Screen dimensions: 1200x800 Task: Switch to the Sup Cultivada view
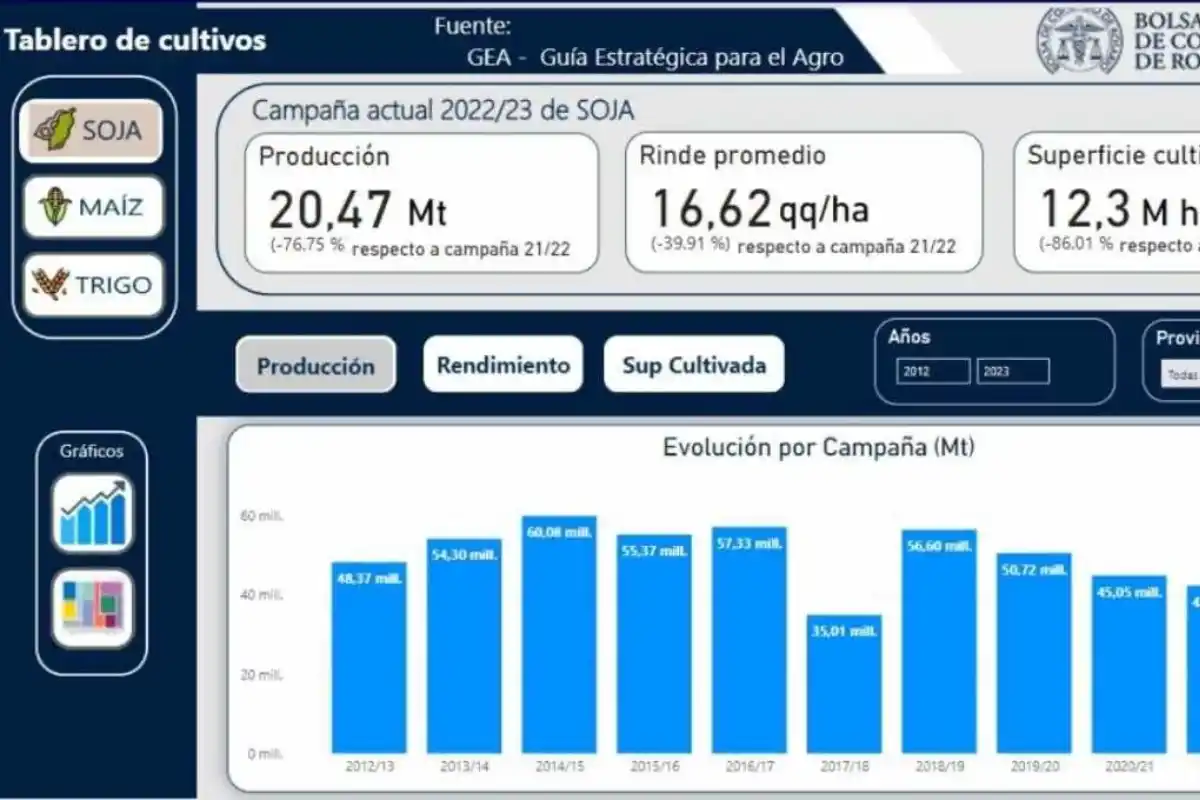pos(694,365)
